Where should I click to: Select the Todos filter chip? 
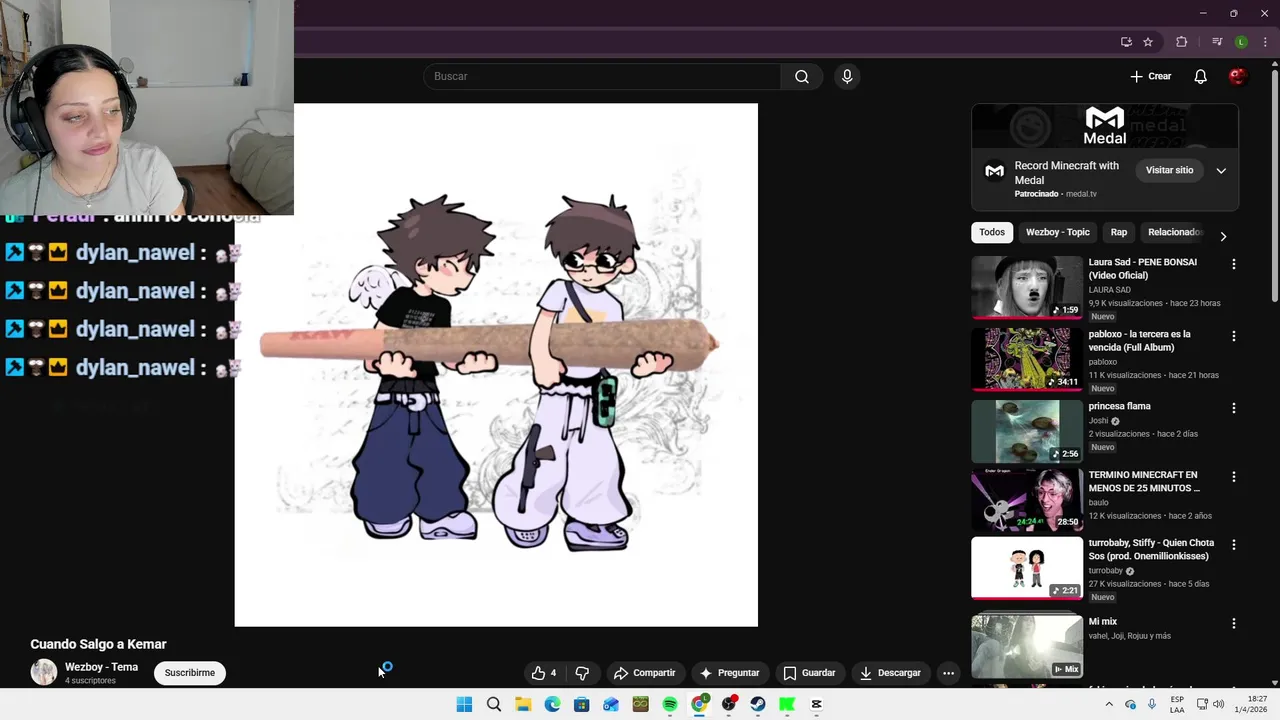pyautogui.click(x=992, y=232)
